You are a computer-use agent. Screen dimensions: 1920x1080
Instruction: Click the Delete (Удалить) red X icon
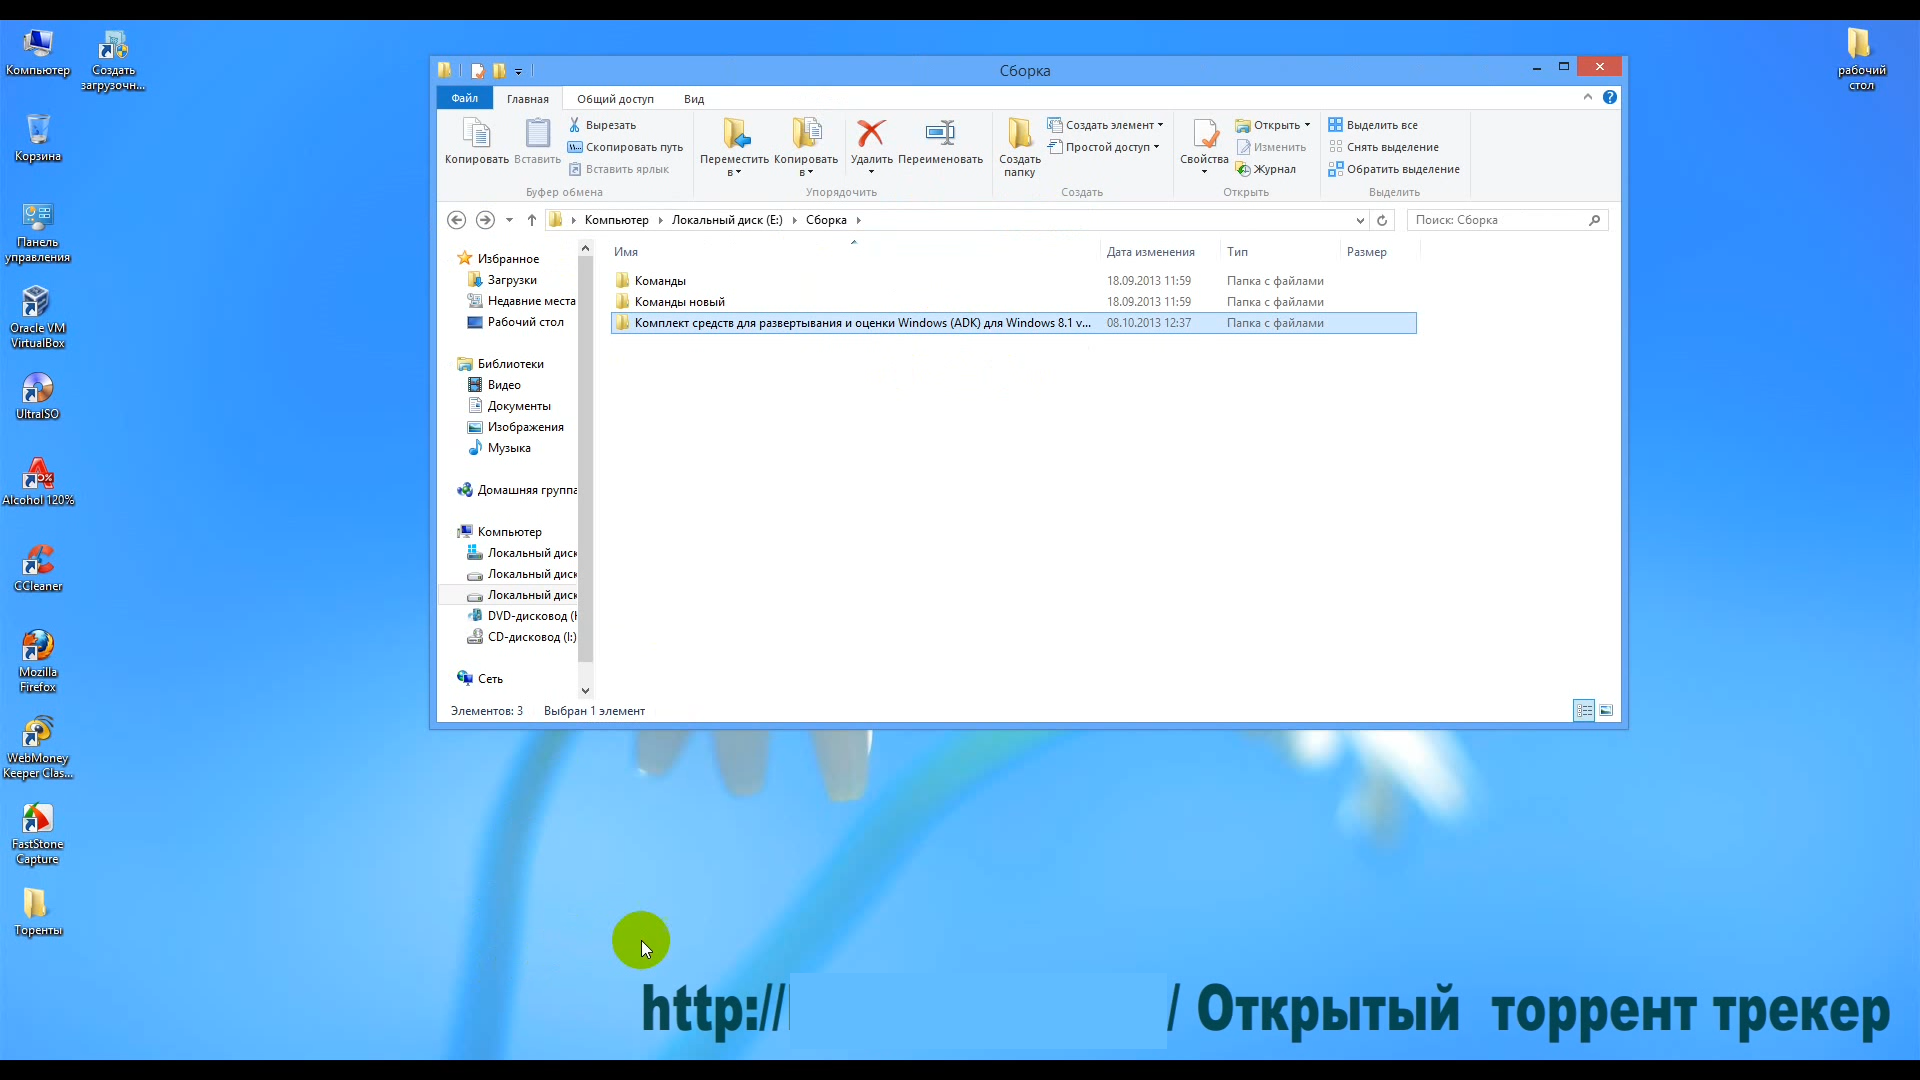point(871,134)
